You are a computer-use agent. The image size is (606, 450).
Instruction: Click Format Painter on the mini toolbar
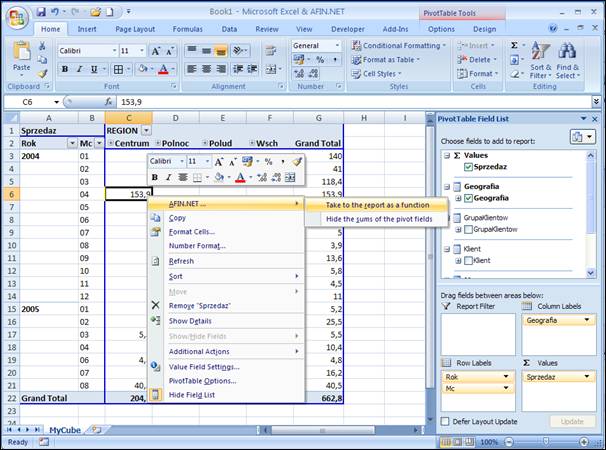point(297,161)
